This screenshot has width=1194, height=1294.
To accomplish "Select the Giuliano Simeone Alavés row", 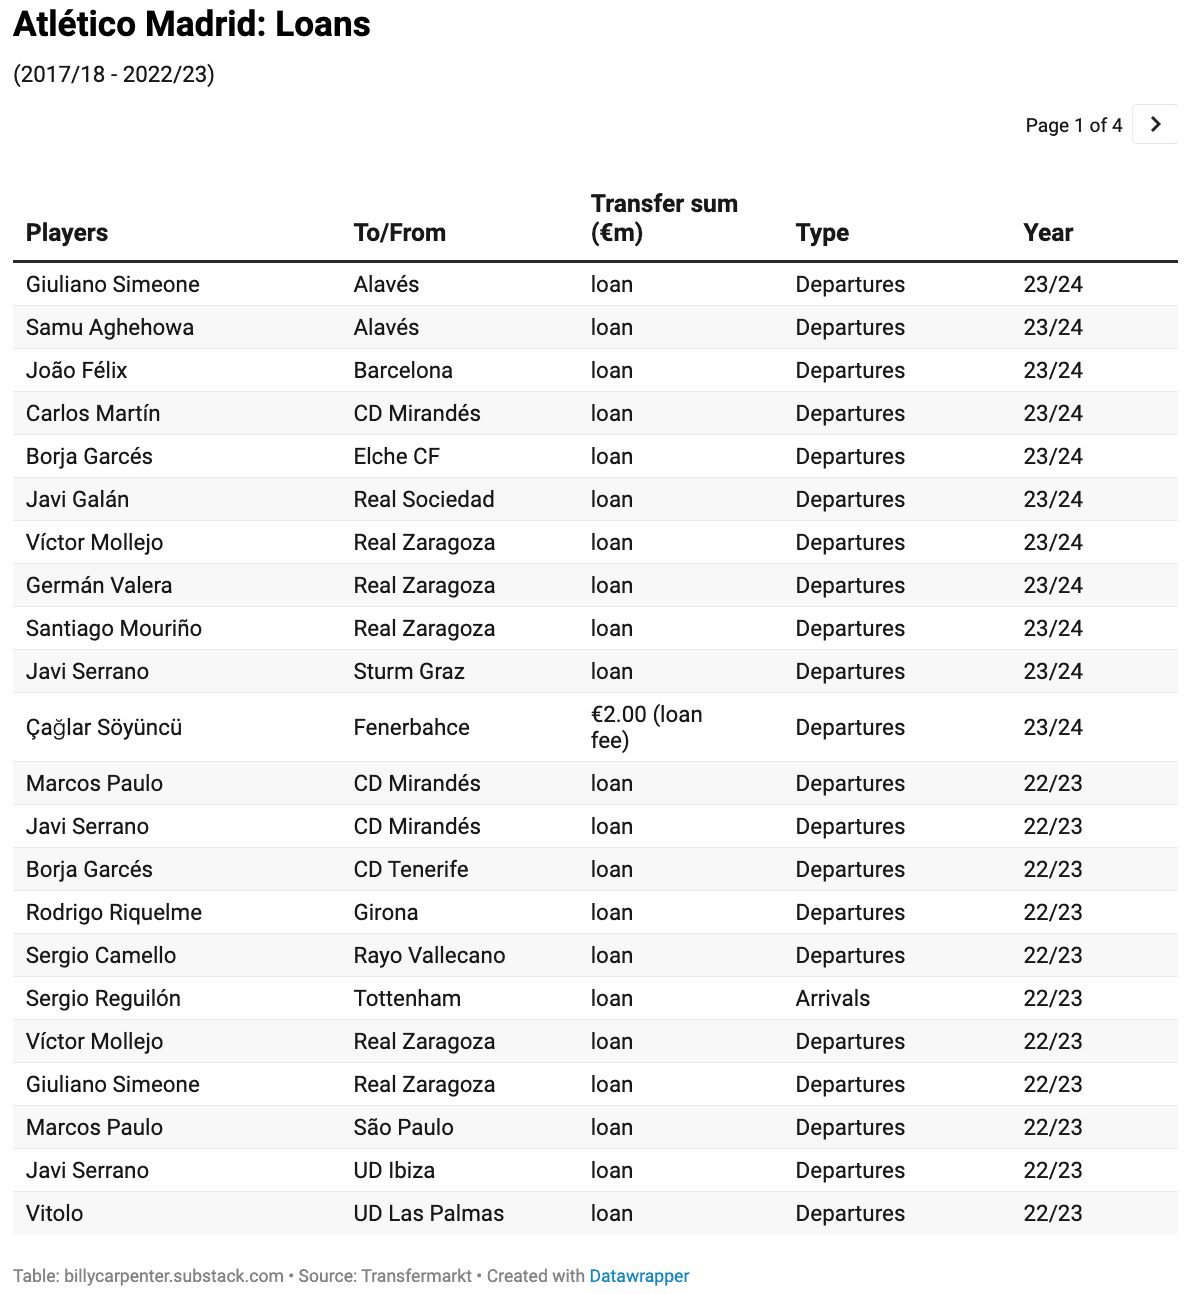I will point(595,284).
